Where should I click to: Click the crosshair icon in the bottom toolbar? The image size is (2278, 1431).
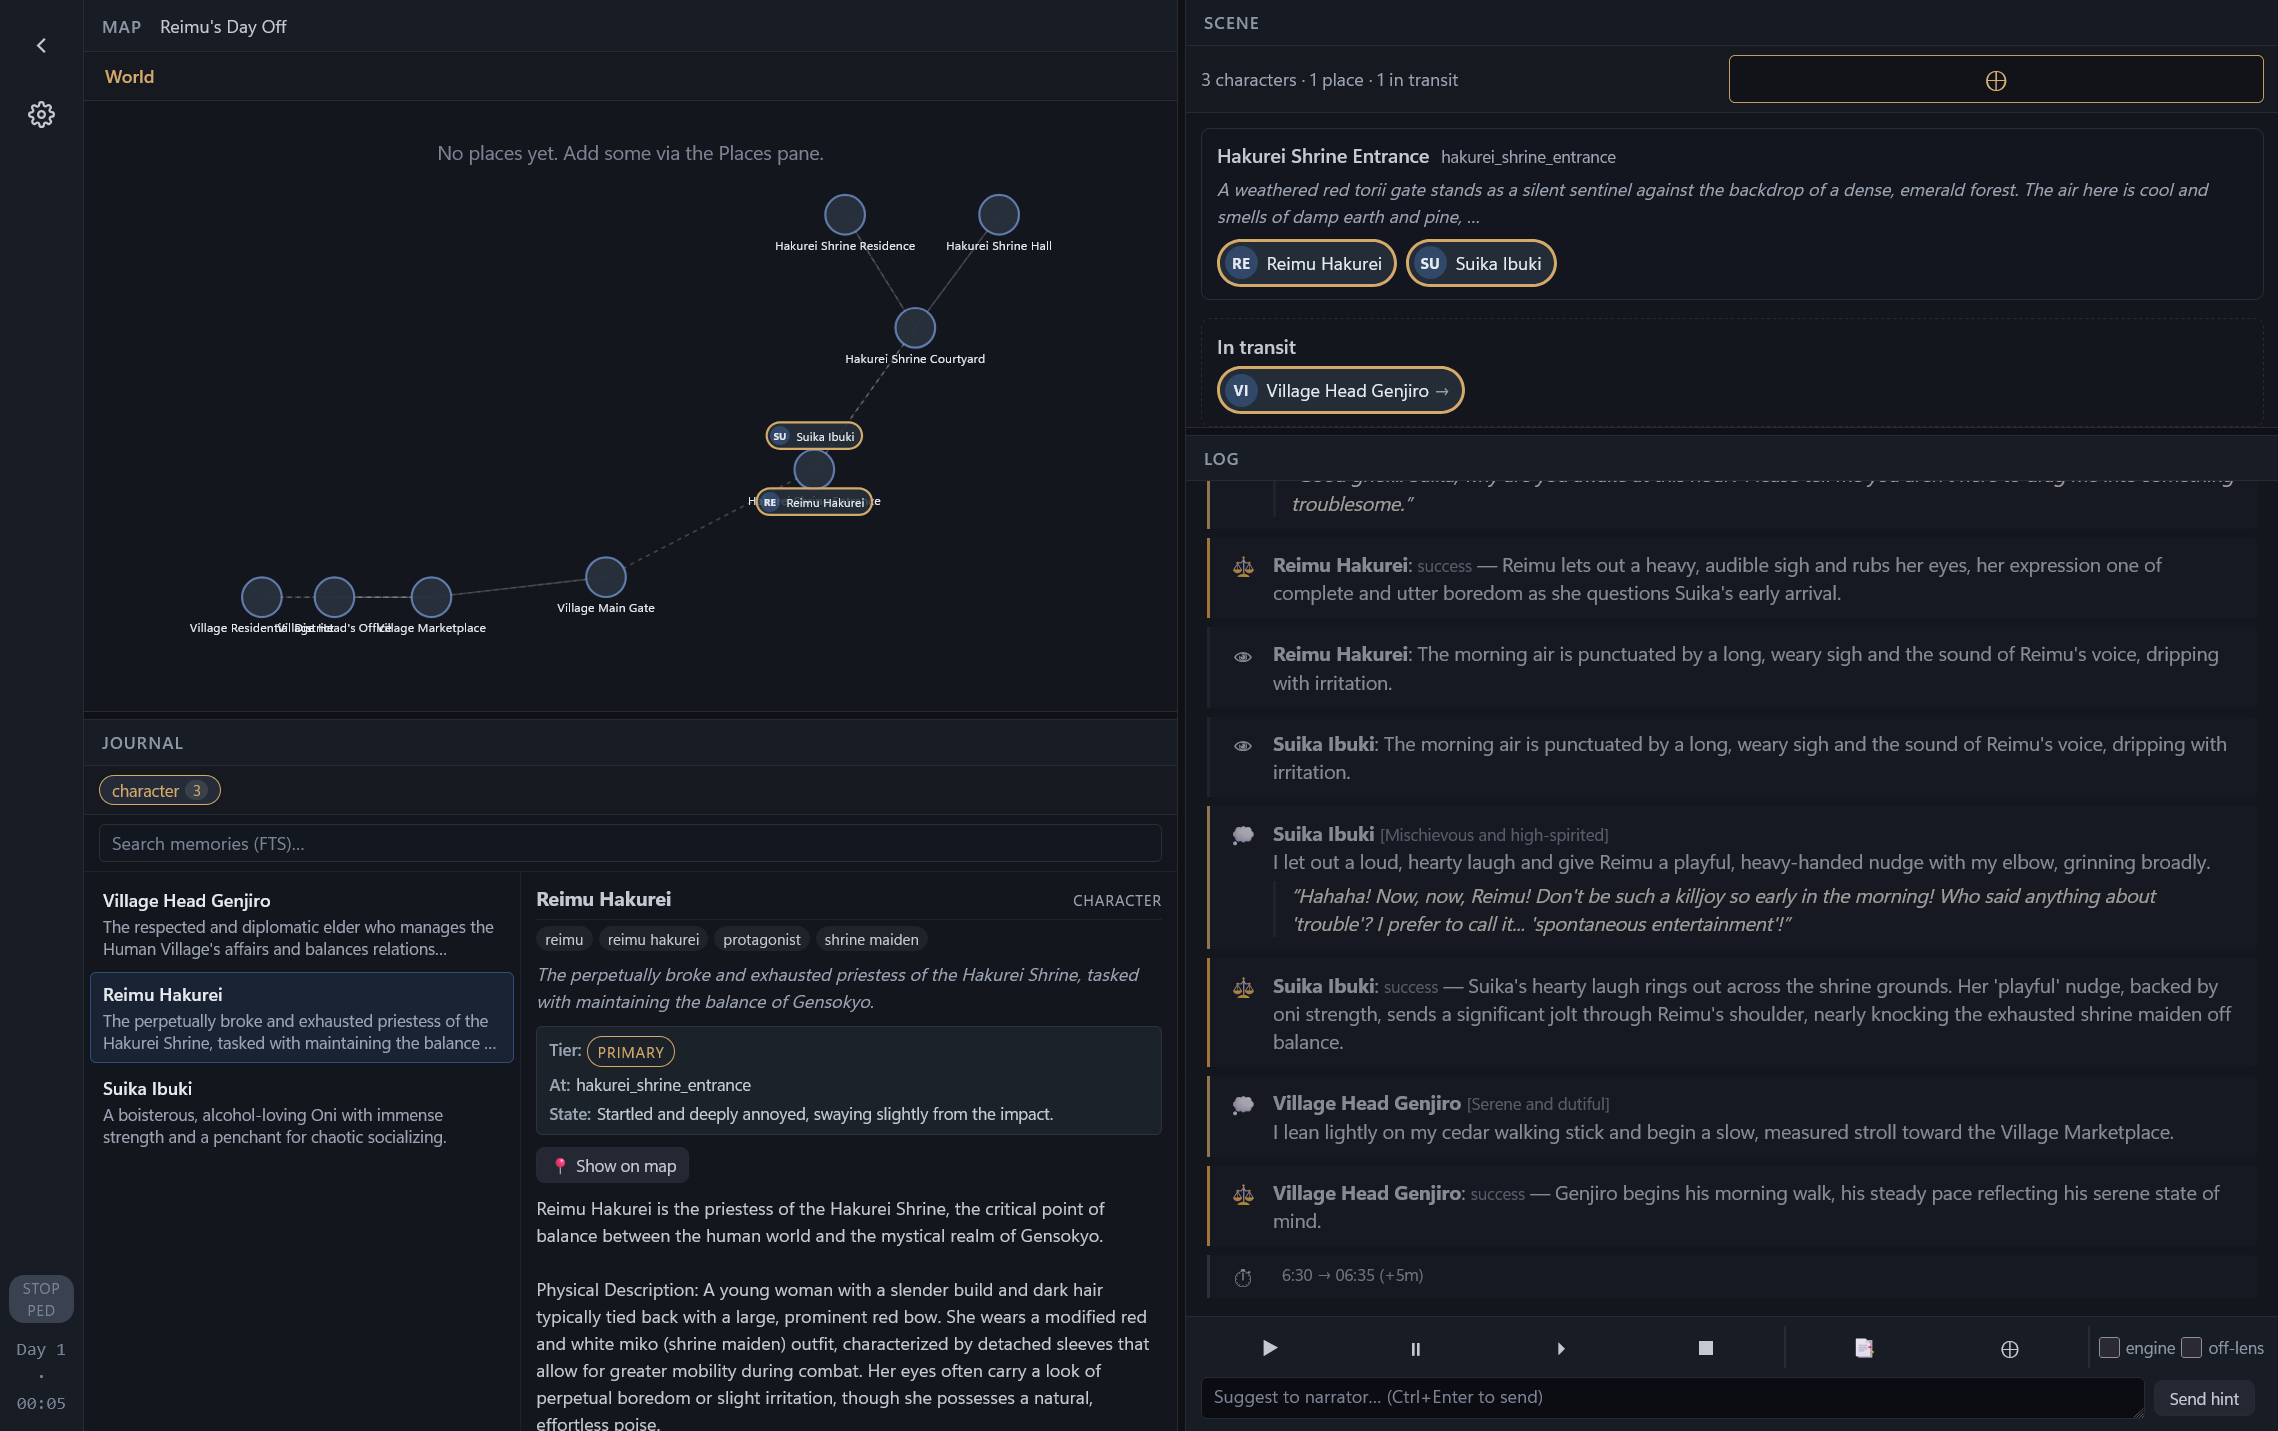[x=2009, y=1349]
